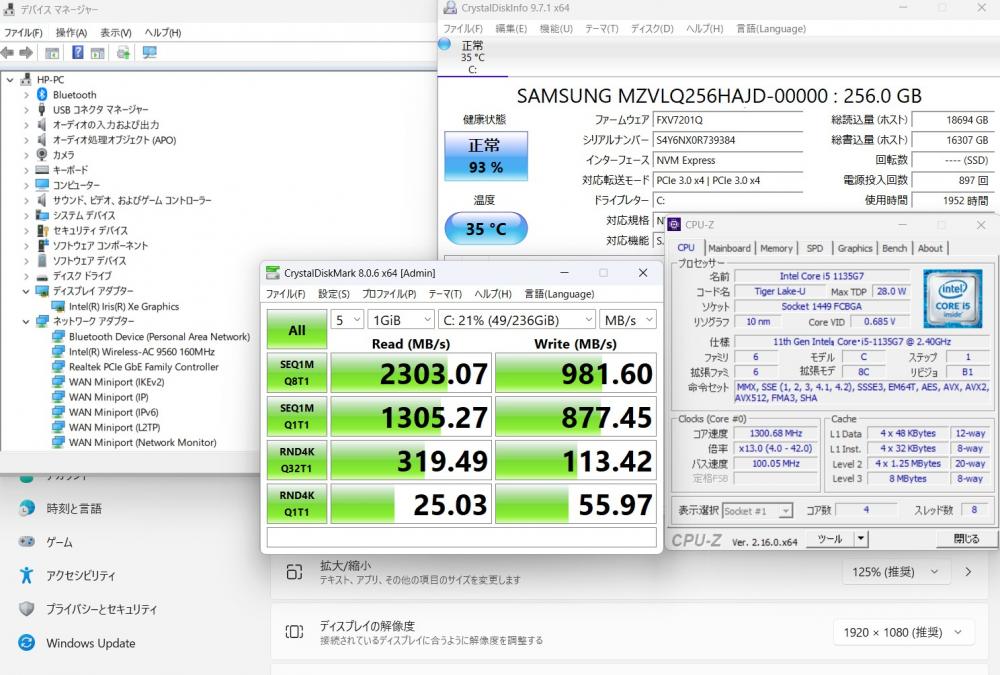Click the Device Manager back arrow icon
The width and height of the screenshot is (1000, 675).
tap(8, 53)
